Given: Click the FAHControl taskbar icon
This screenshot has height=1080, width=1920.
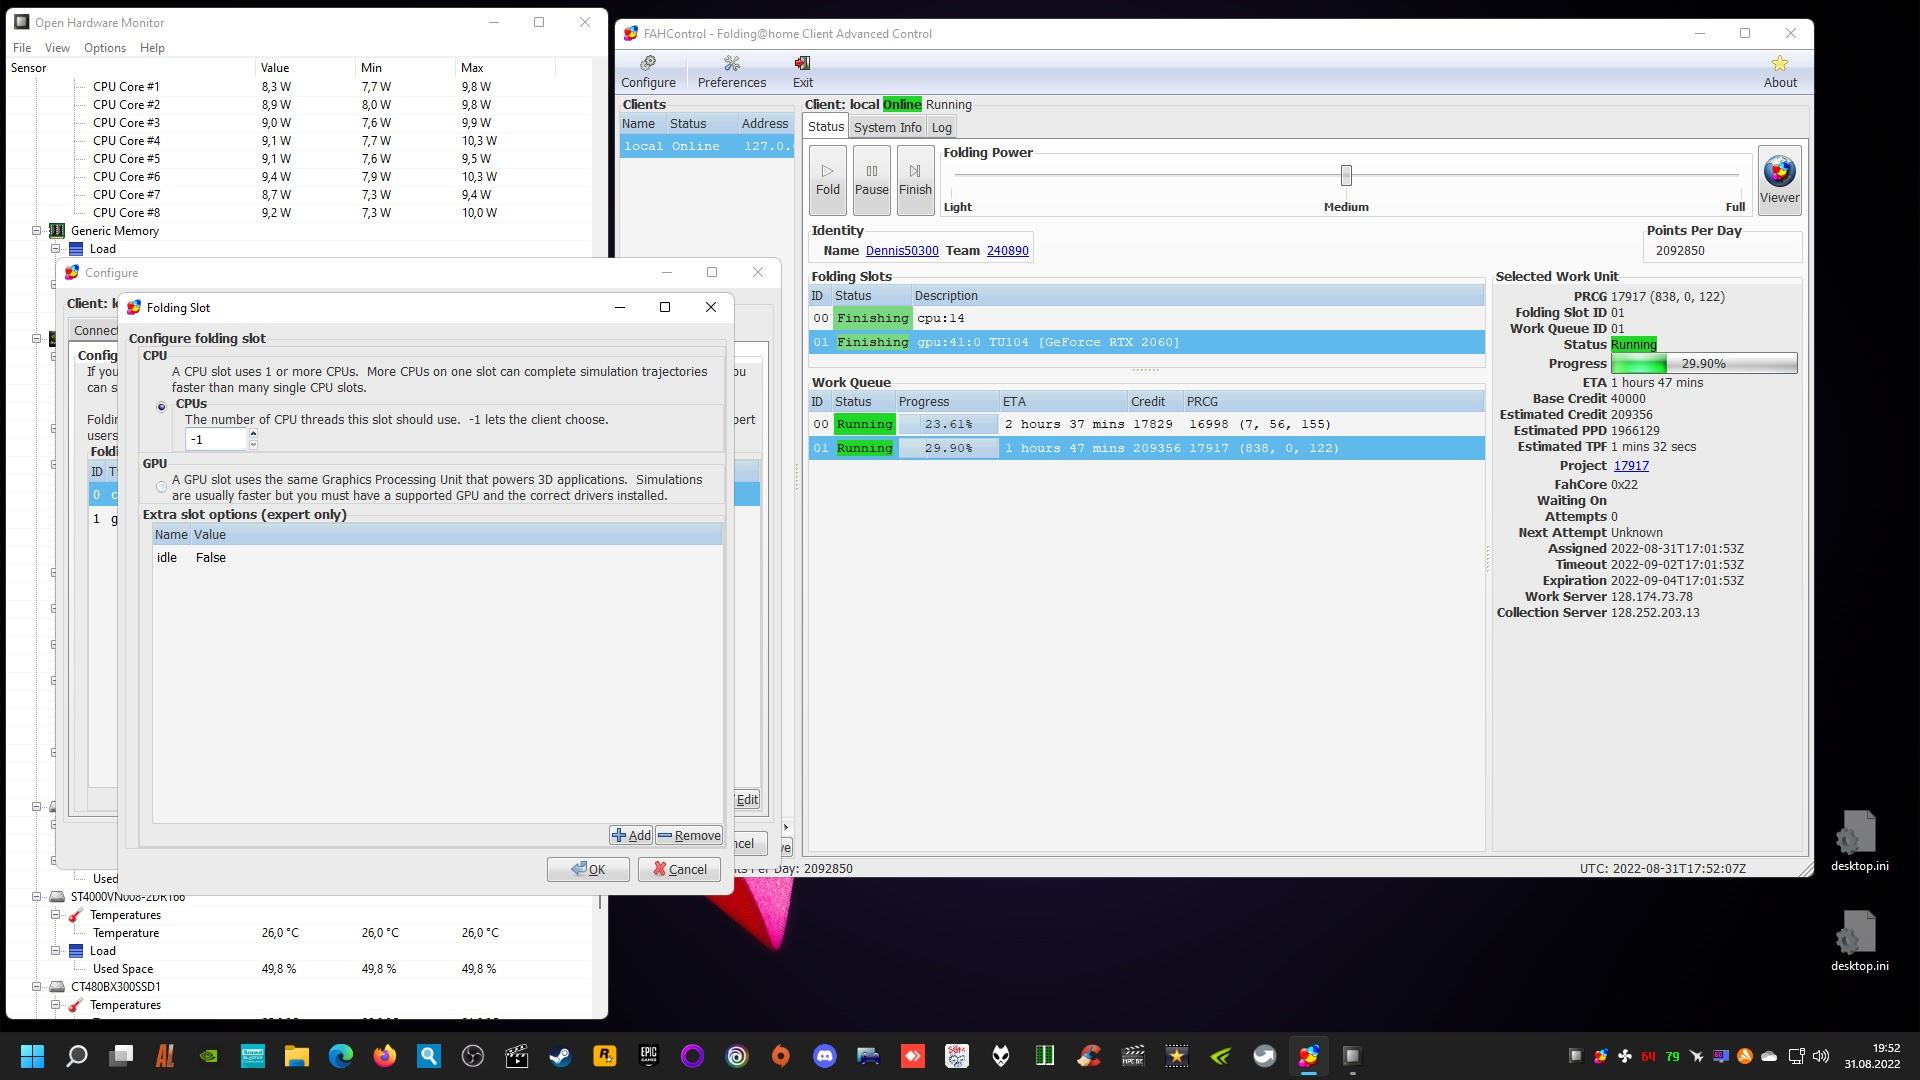Looking at the screenshot, I should (1308, 1056).
